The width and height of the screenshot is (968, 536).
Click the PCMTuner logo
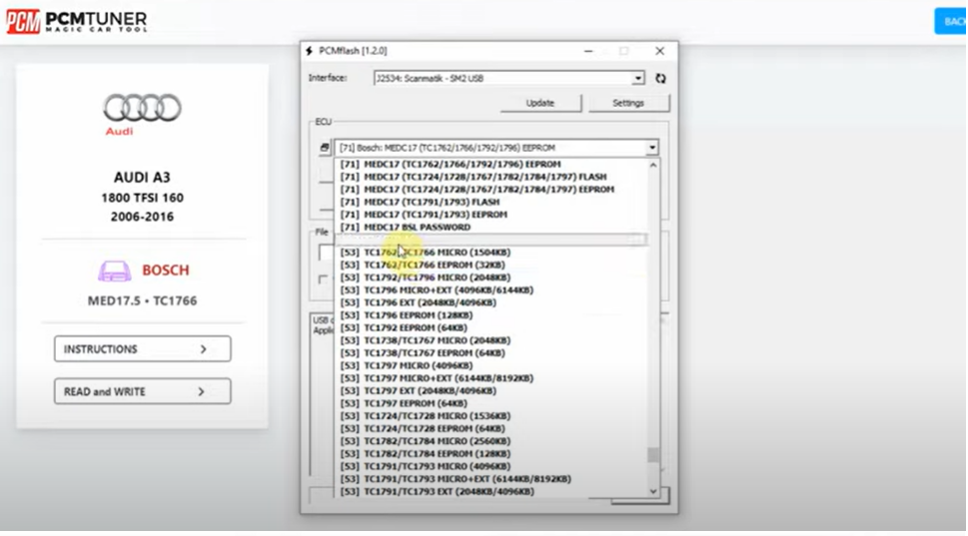[77, 21]
